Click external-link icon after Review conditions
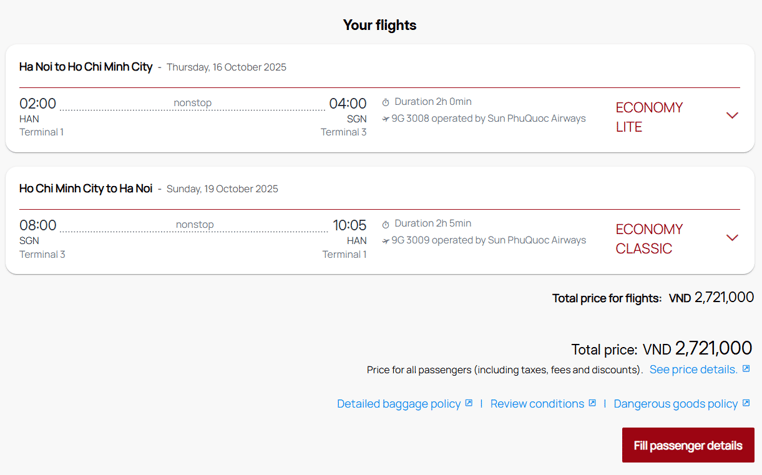This screenshot has width=762, height=475. click(x=592, y=403)
